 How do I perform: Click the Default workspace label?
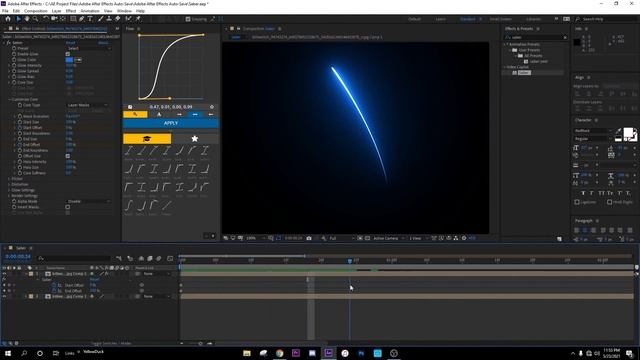pos(414,19)
